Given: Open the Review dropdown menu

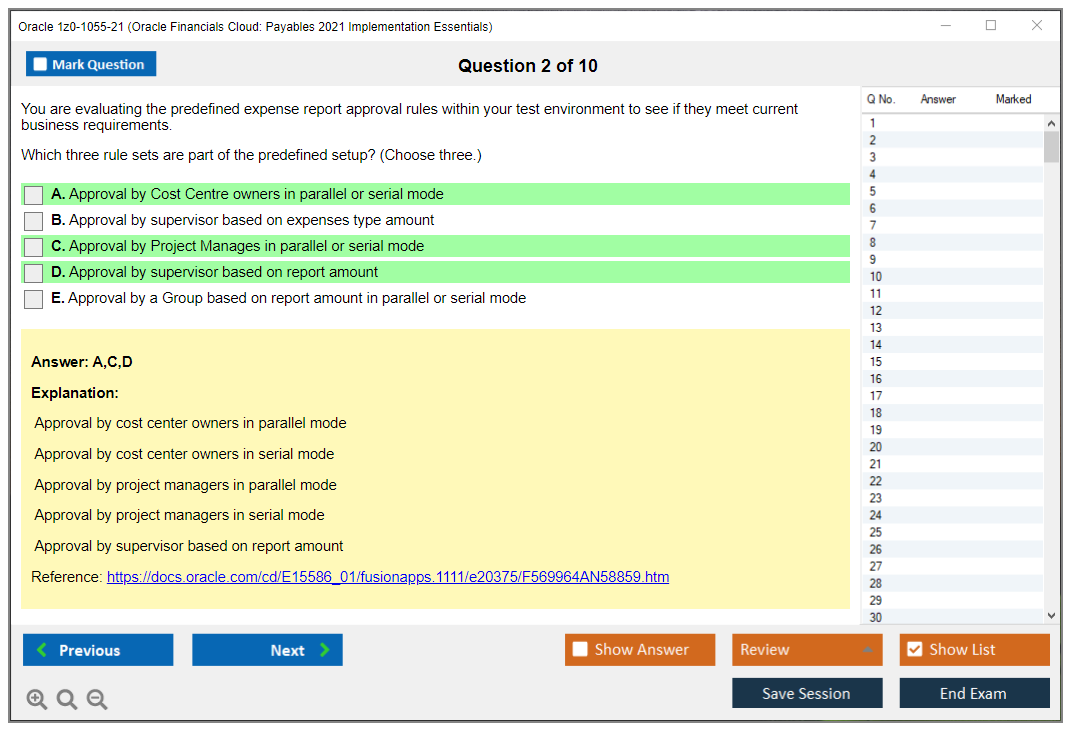Looking at the screenshot, I should tap(807, 649).
